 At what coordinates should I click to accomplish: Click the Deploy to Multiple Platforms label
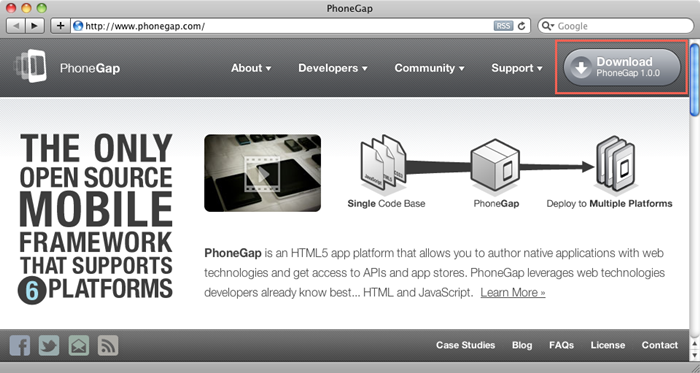pyautogui.click(x=609, y=204)
